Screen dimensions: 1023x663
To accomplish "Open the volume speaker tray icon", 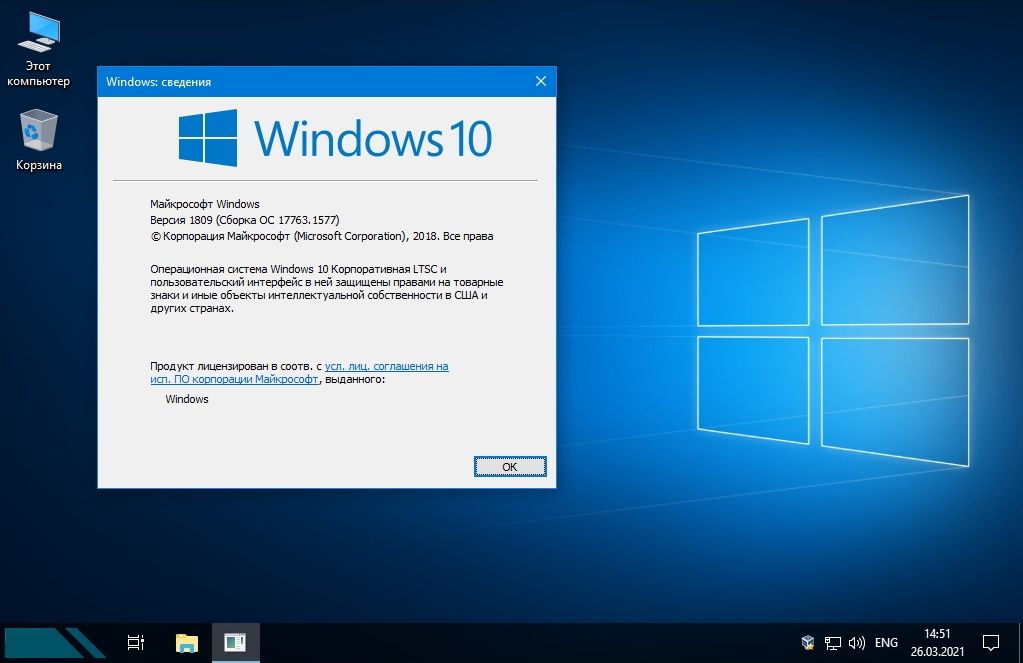I will (856, 642).
